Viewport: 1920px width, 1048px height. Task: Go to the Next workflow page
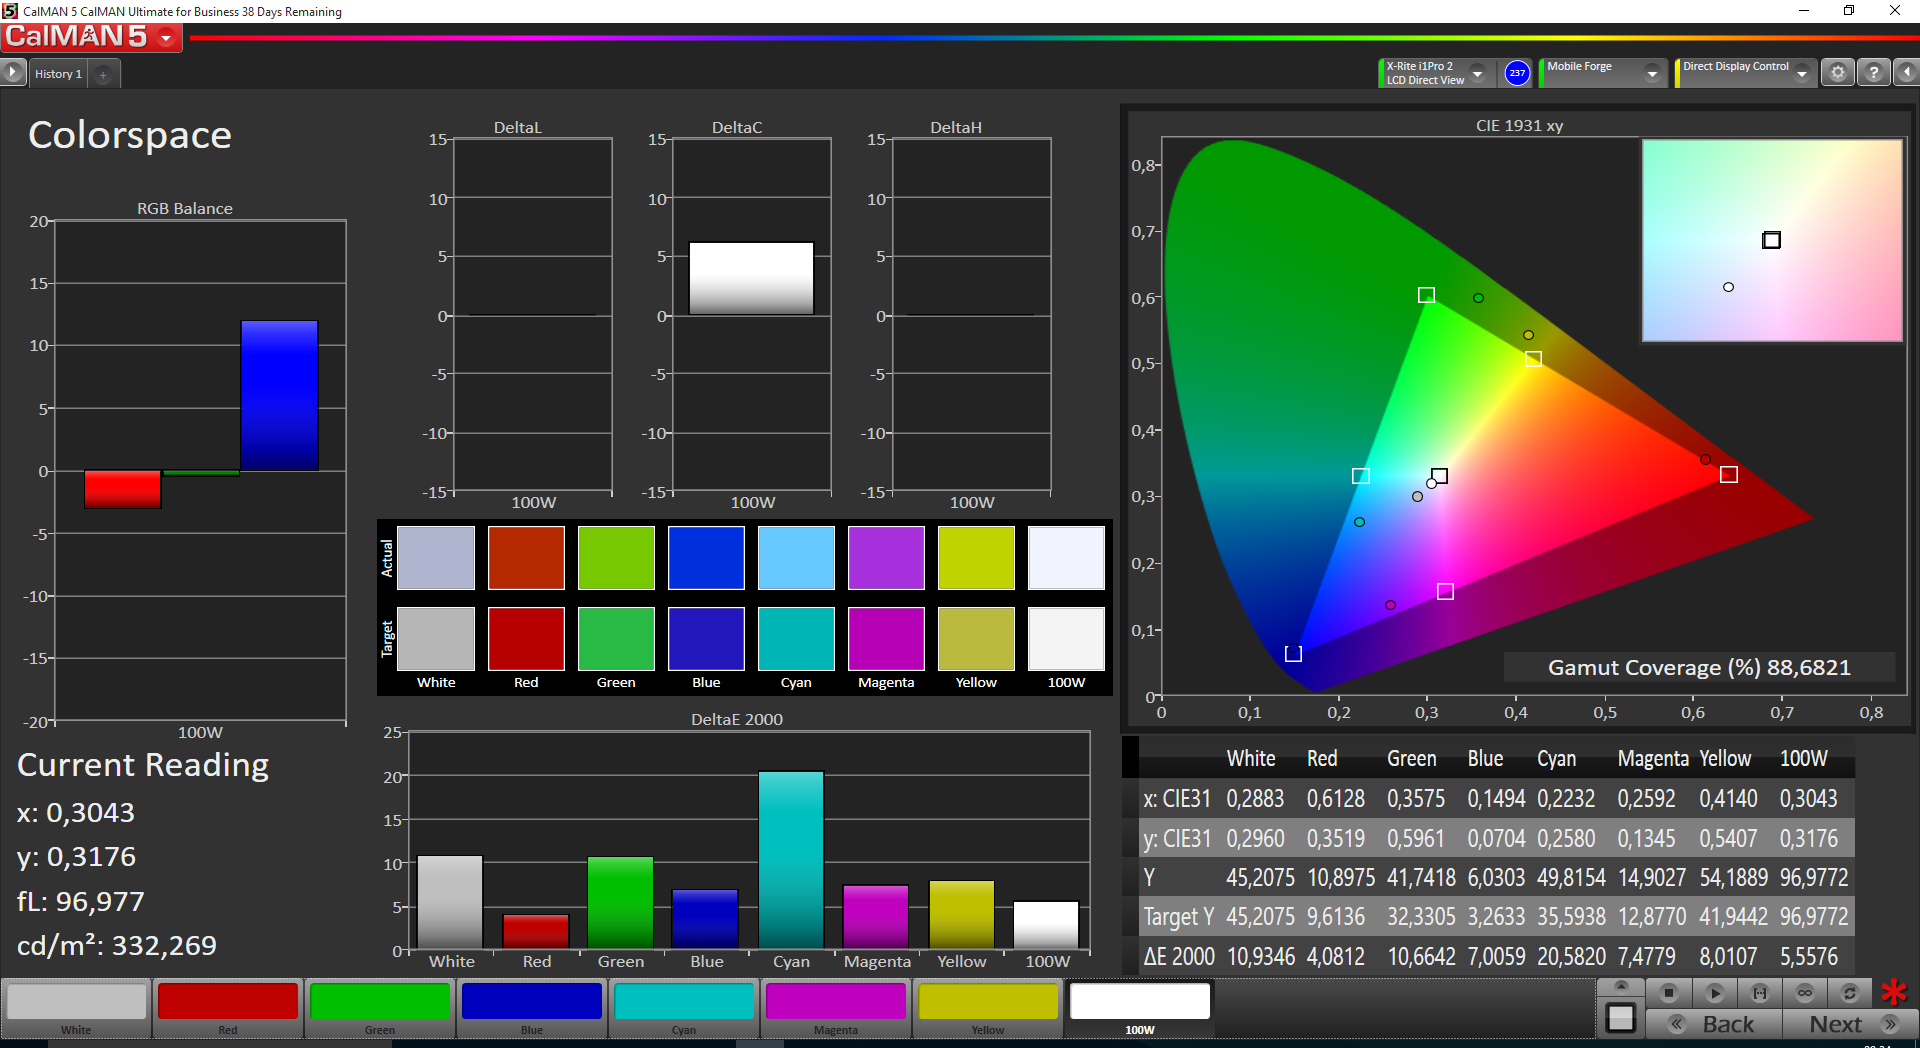click(x=1850, y=1024)
